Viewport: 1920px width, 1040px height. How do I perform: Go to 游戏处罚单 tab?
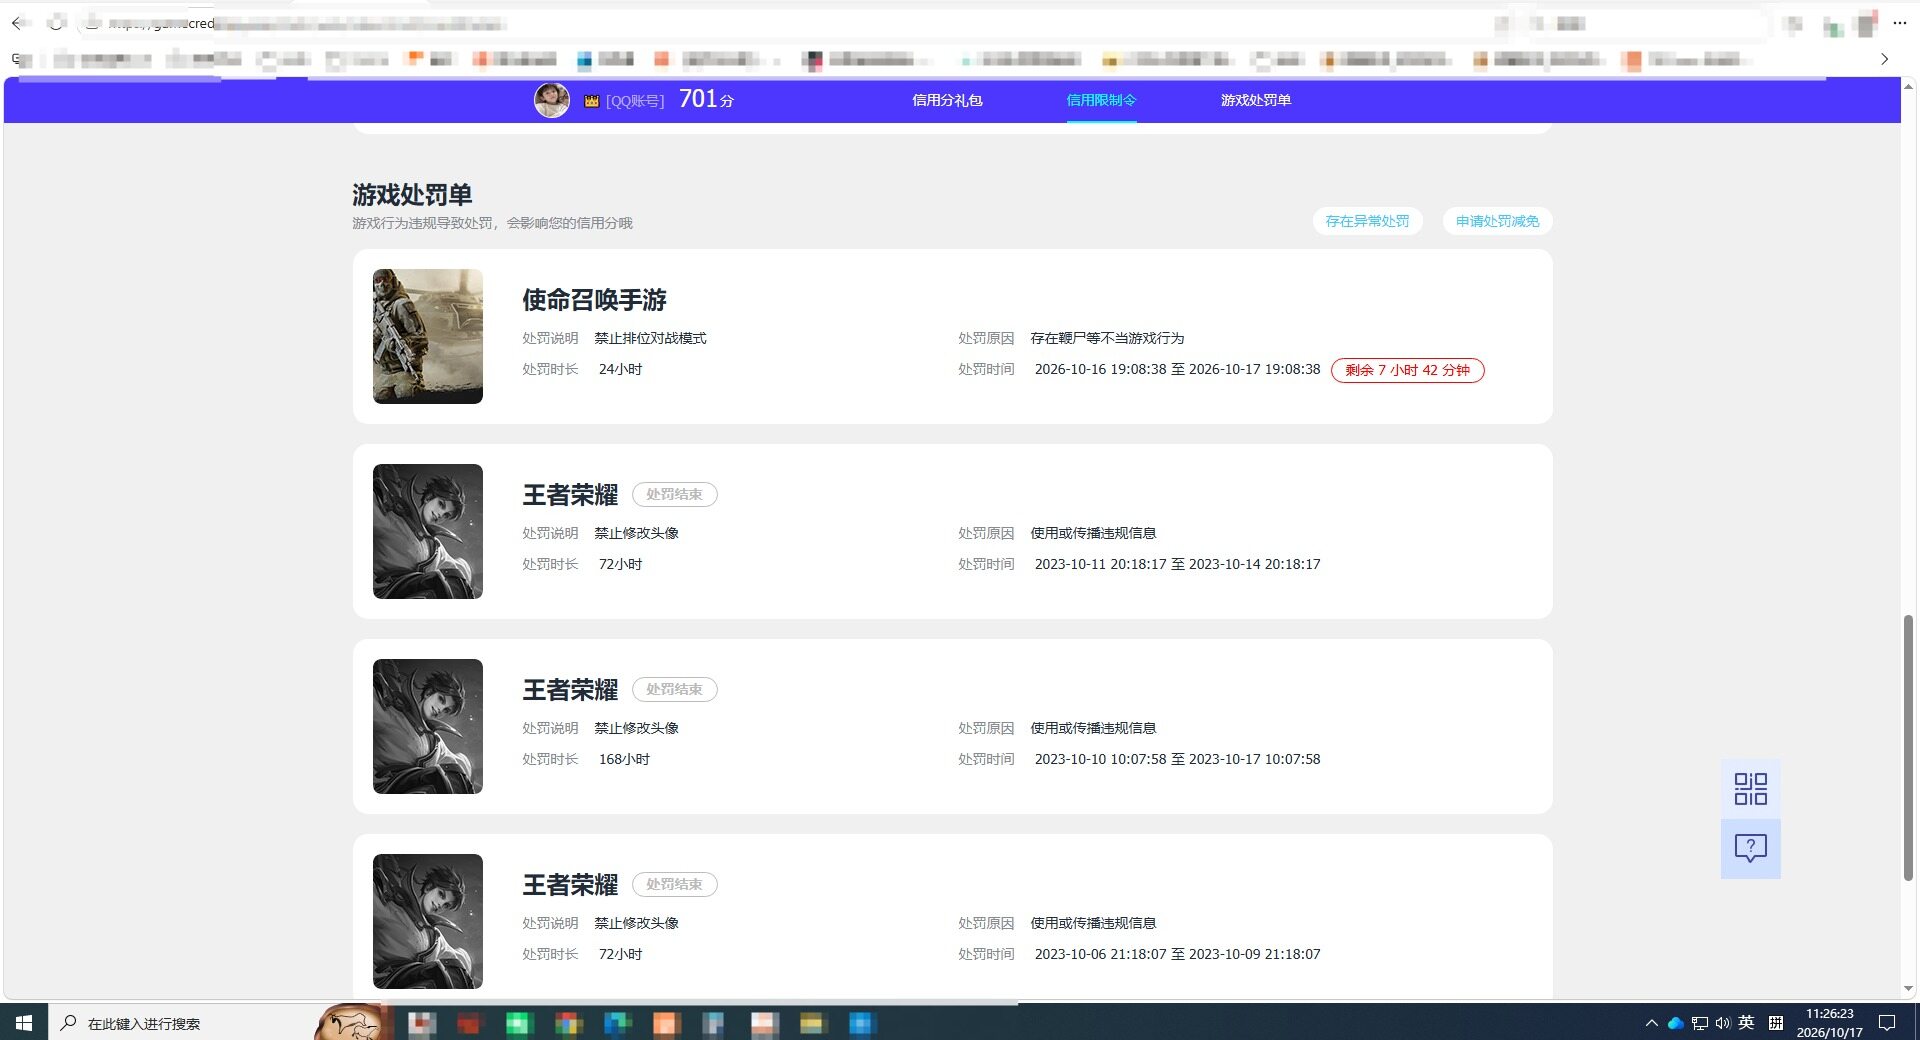click(1255, 100)
